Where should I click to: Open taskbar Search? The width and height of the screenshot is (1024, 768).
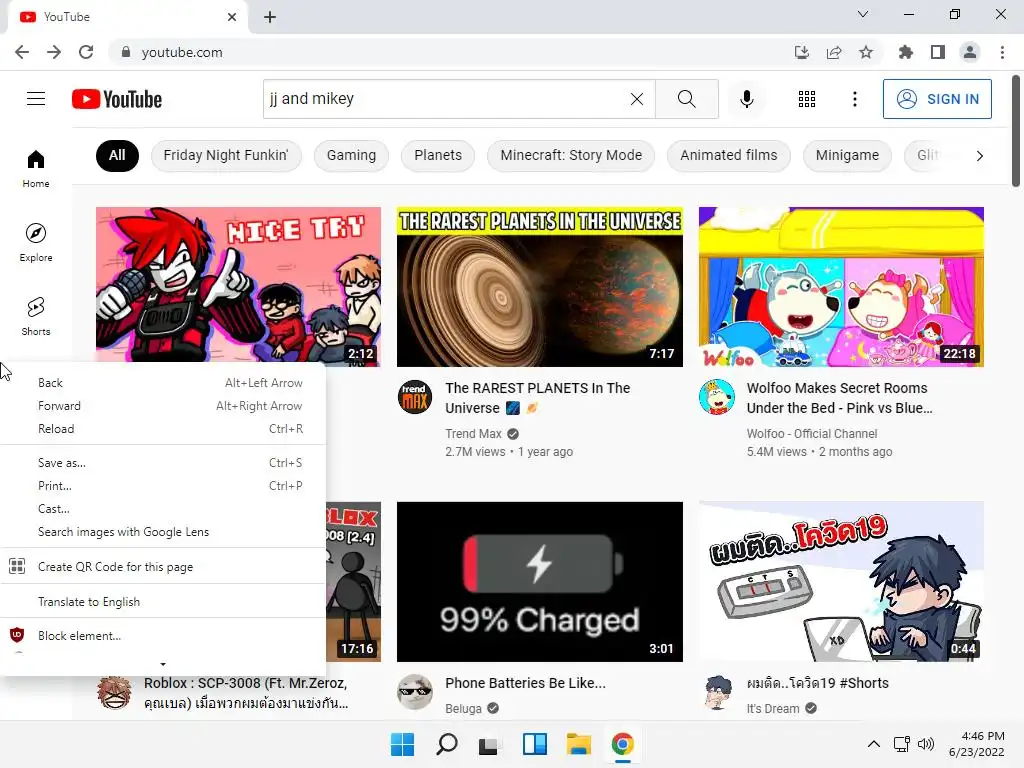tap(447, 744)
